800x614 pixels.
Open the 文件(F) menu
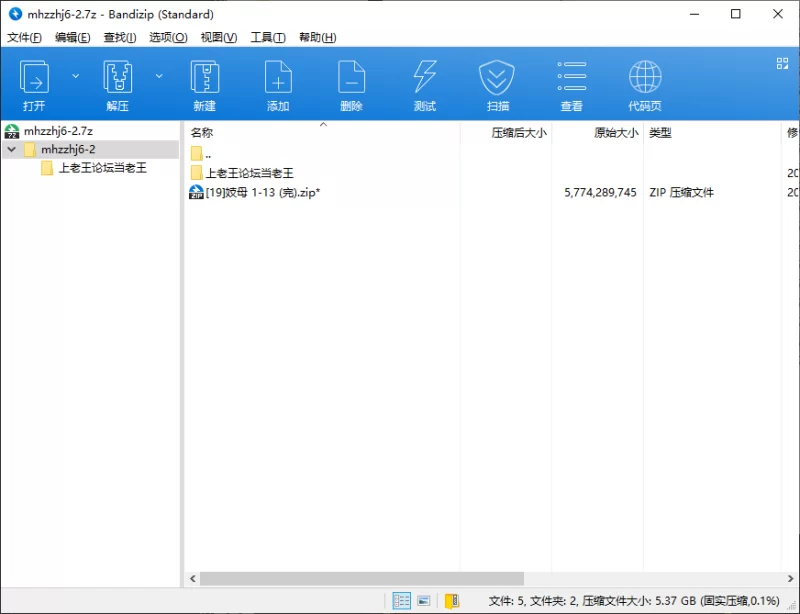pos(24,37)
